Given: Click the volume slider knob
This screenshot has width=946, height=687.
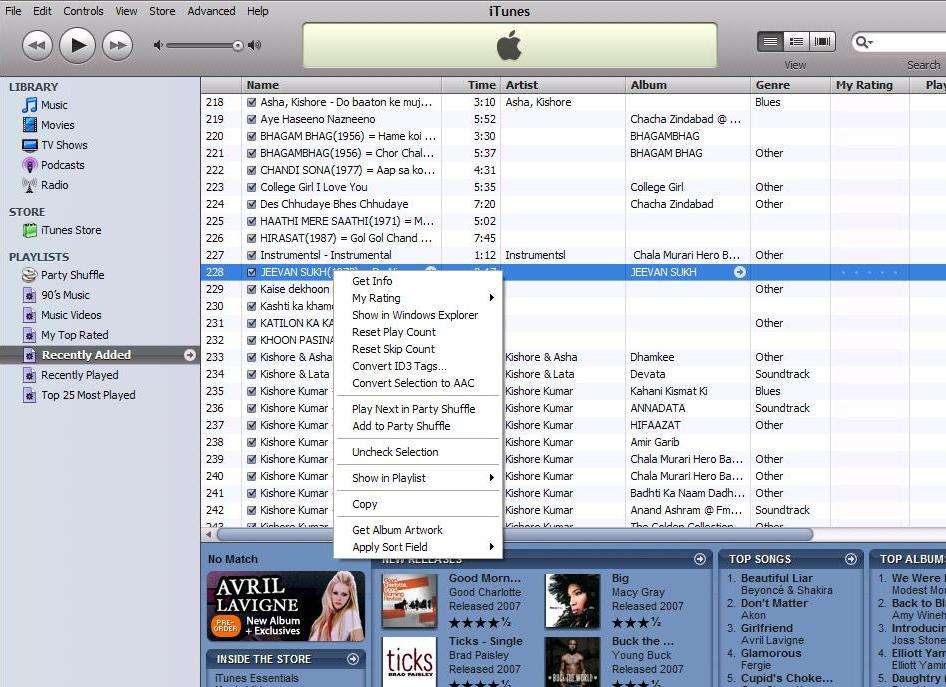Looking at the screenshot, I should tap(238, 45).
